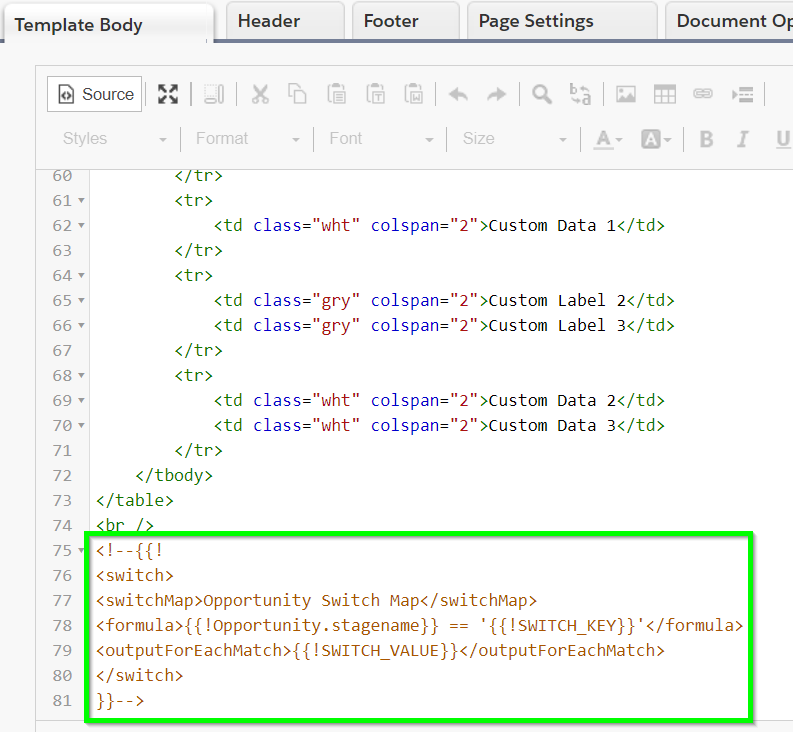Click the 'Custom Data 3' text in code
793x732 pixels.
[552, 425]
